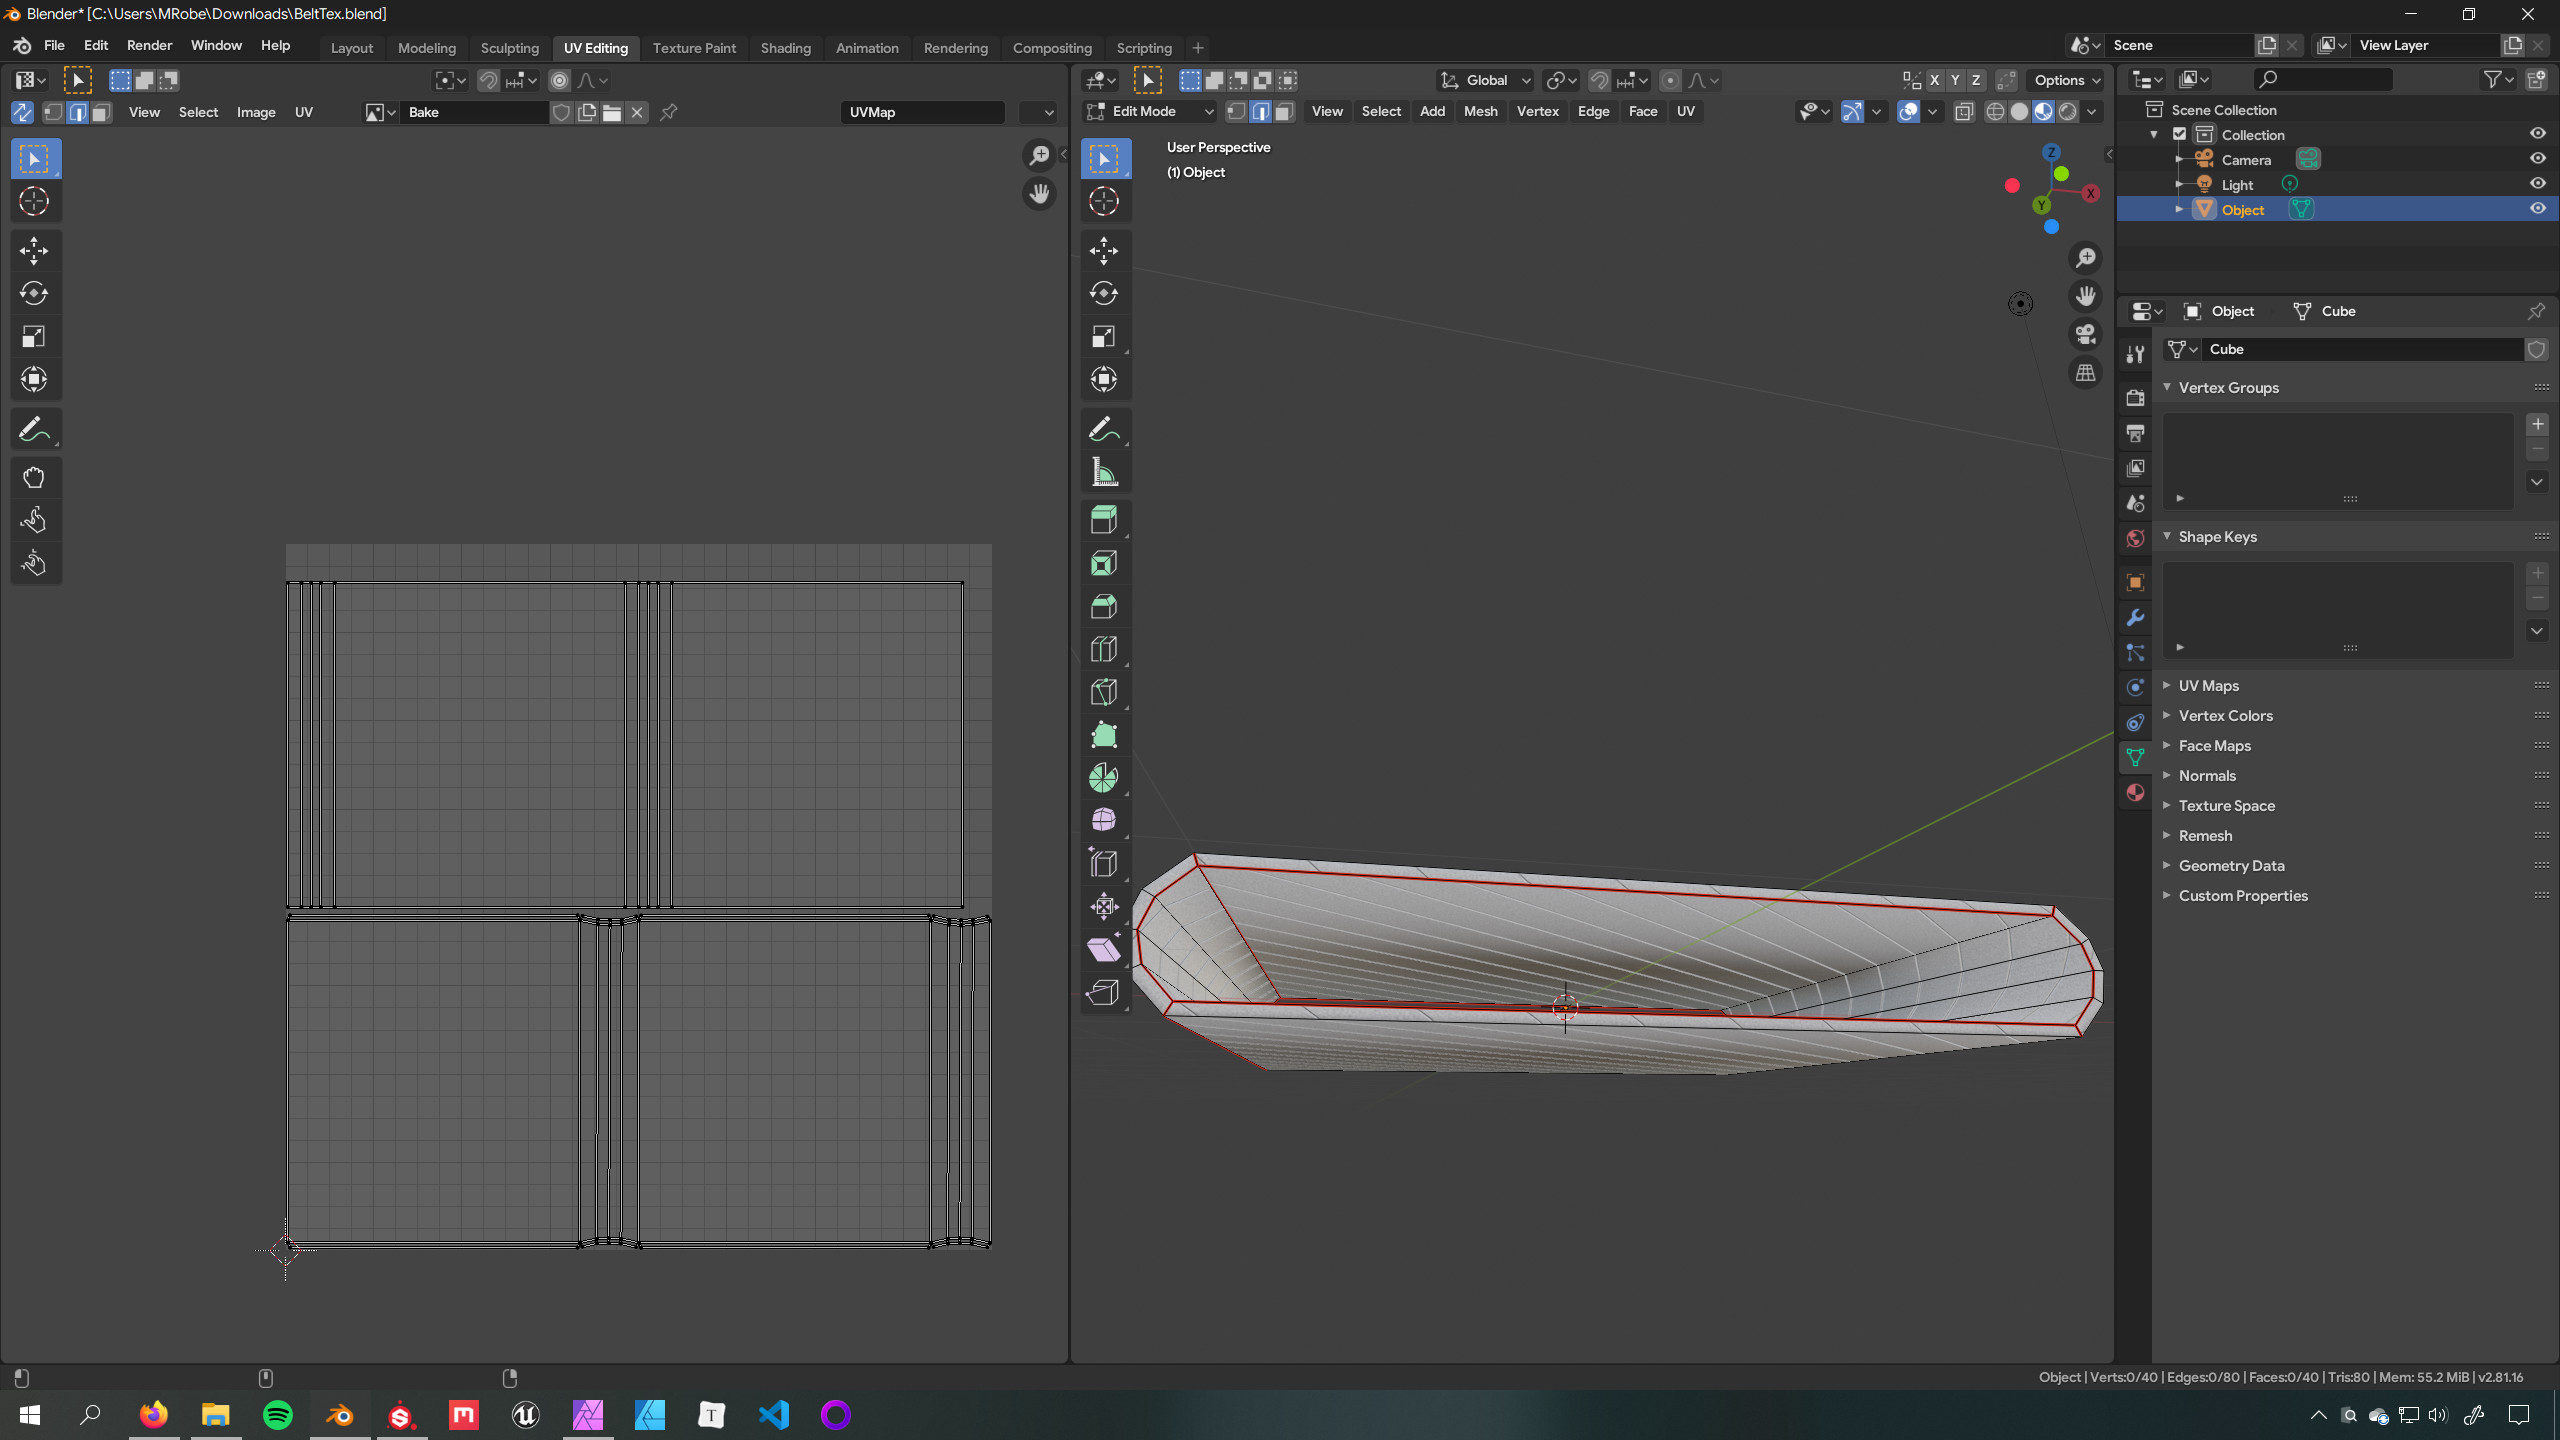Click the Cube mesh name field
Viewport: 2560px width, 1440px height.
[x=2360, y=349]
